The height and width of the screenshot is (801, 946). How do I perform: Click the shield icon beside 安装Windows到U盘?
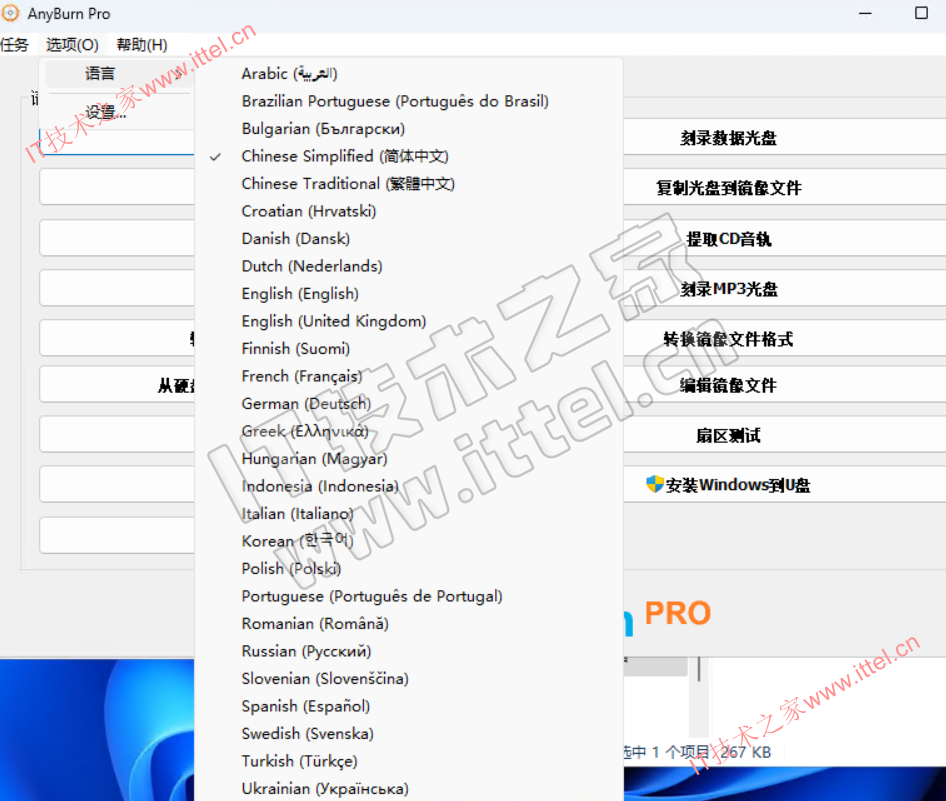pos(655,485)
